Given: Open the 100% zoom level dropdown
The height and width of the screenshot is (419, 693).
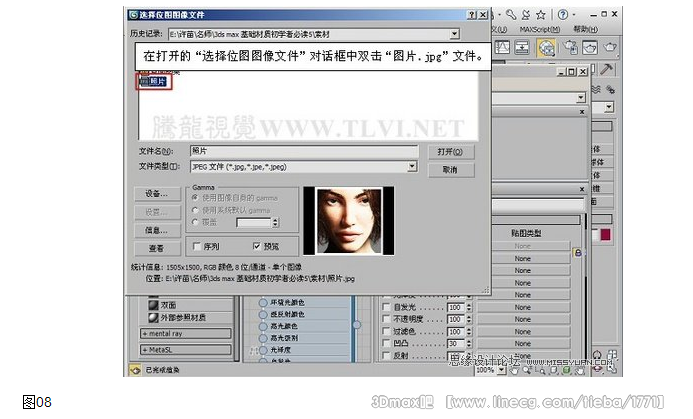Looking at the screenshot, I should [x=502, y=370].
